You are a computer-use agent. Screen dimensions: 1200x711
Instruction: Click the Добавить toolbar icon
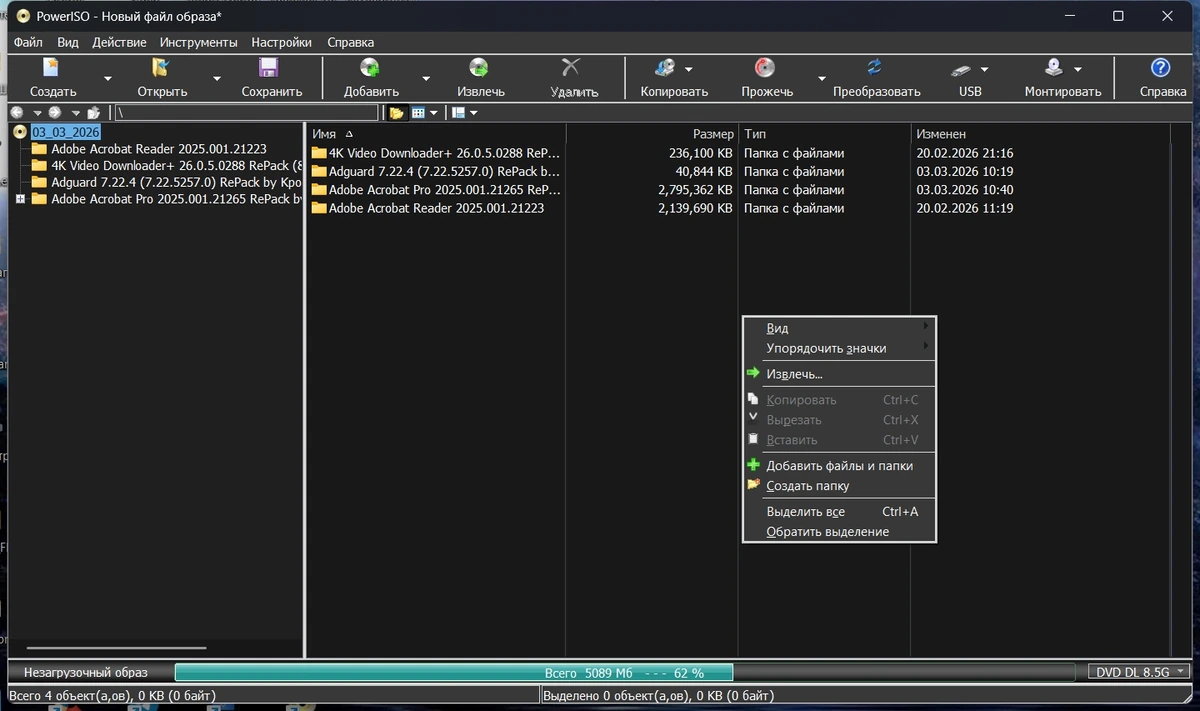point(371,68)
